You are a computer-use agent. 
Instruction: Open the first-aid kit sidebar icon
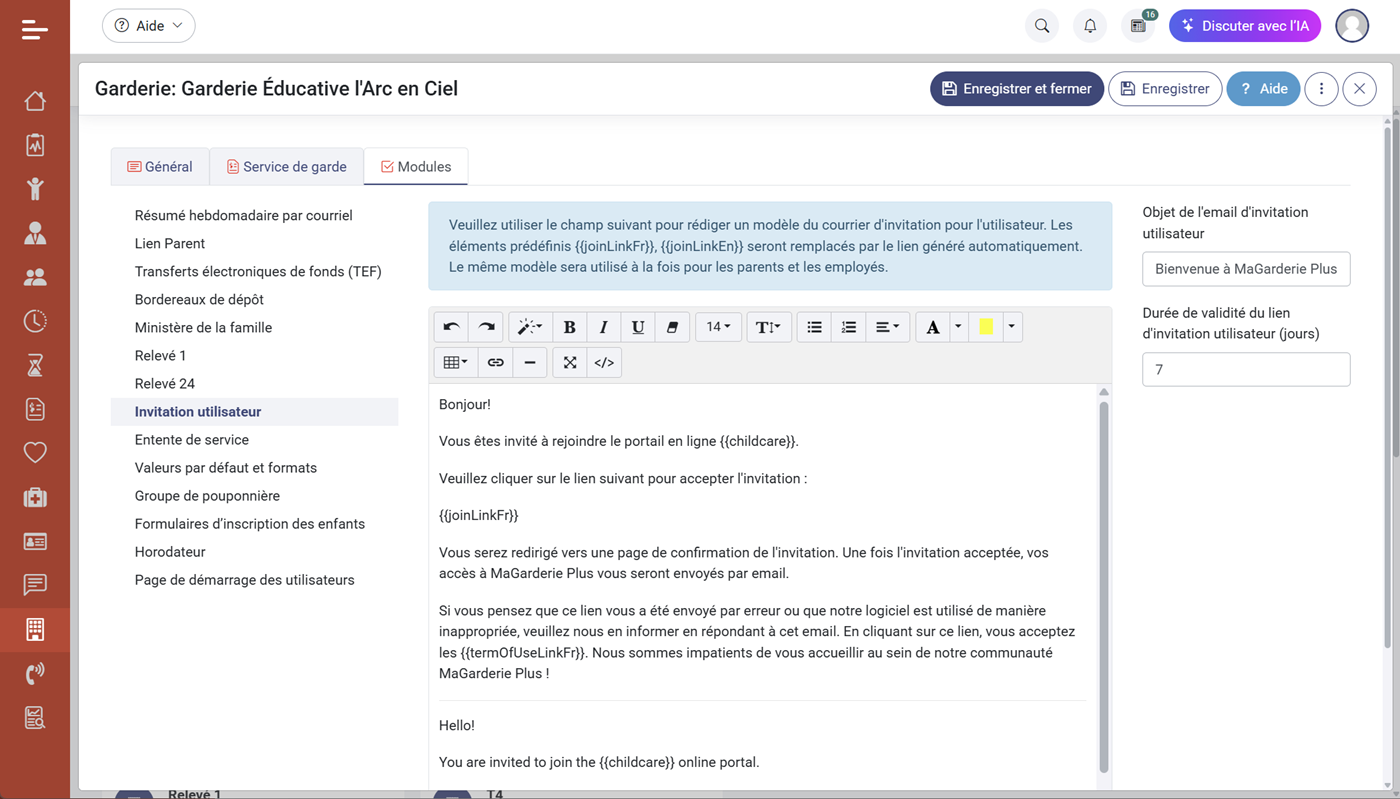point(35,497)
